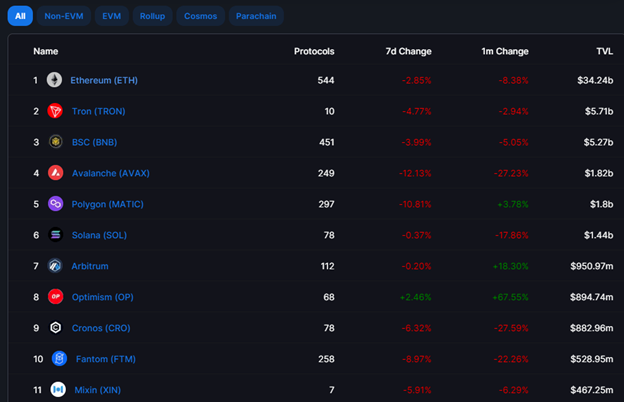Click the Ethereum coin logo icon
The image size is (624, 402).
click(x=55, y=80)
